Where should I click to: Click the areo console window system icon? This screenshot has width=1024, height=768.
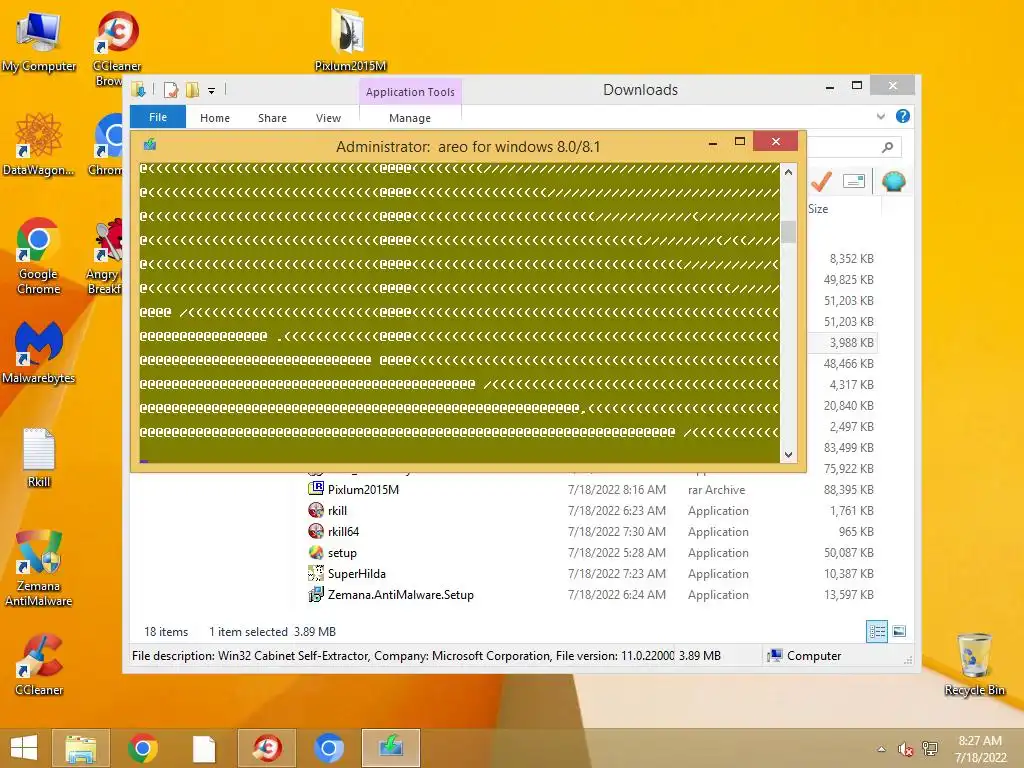click(150, 144)
